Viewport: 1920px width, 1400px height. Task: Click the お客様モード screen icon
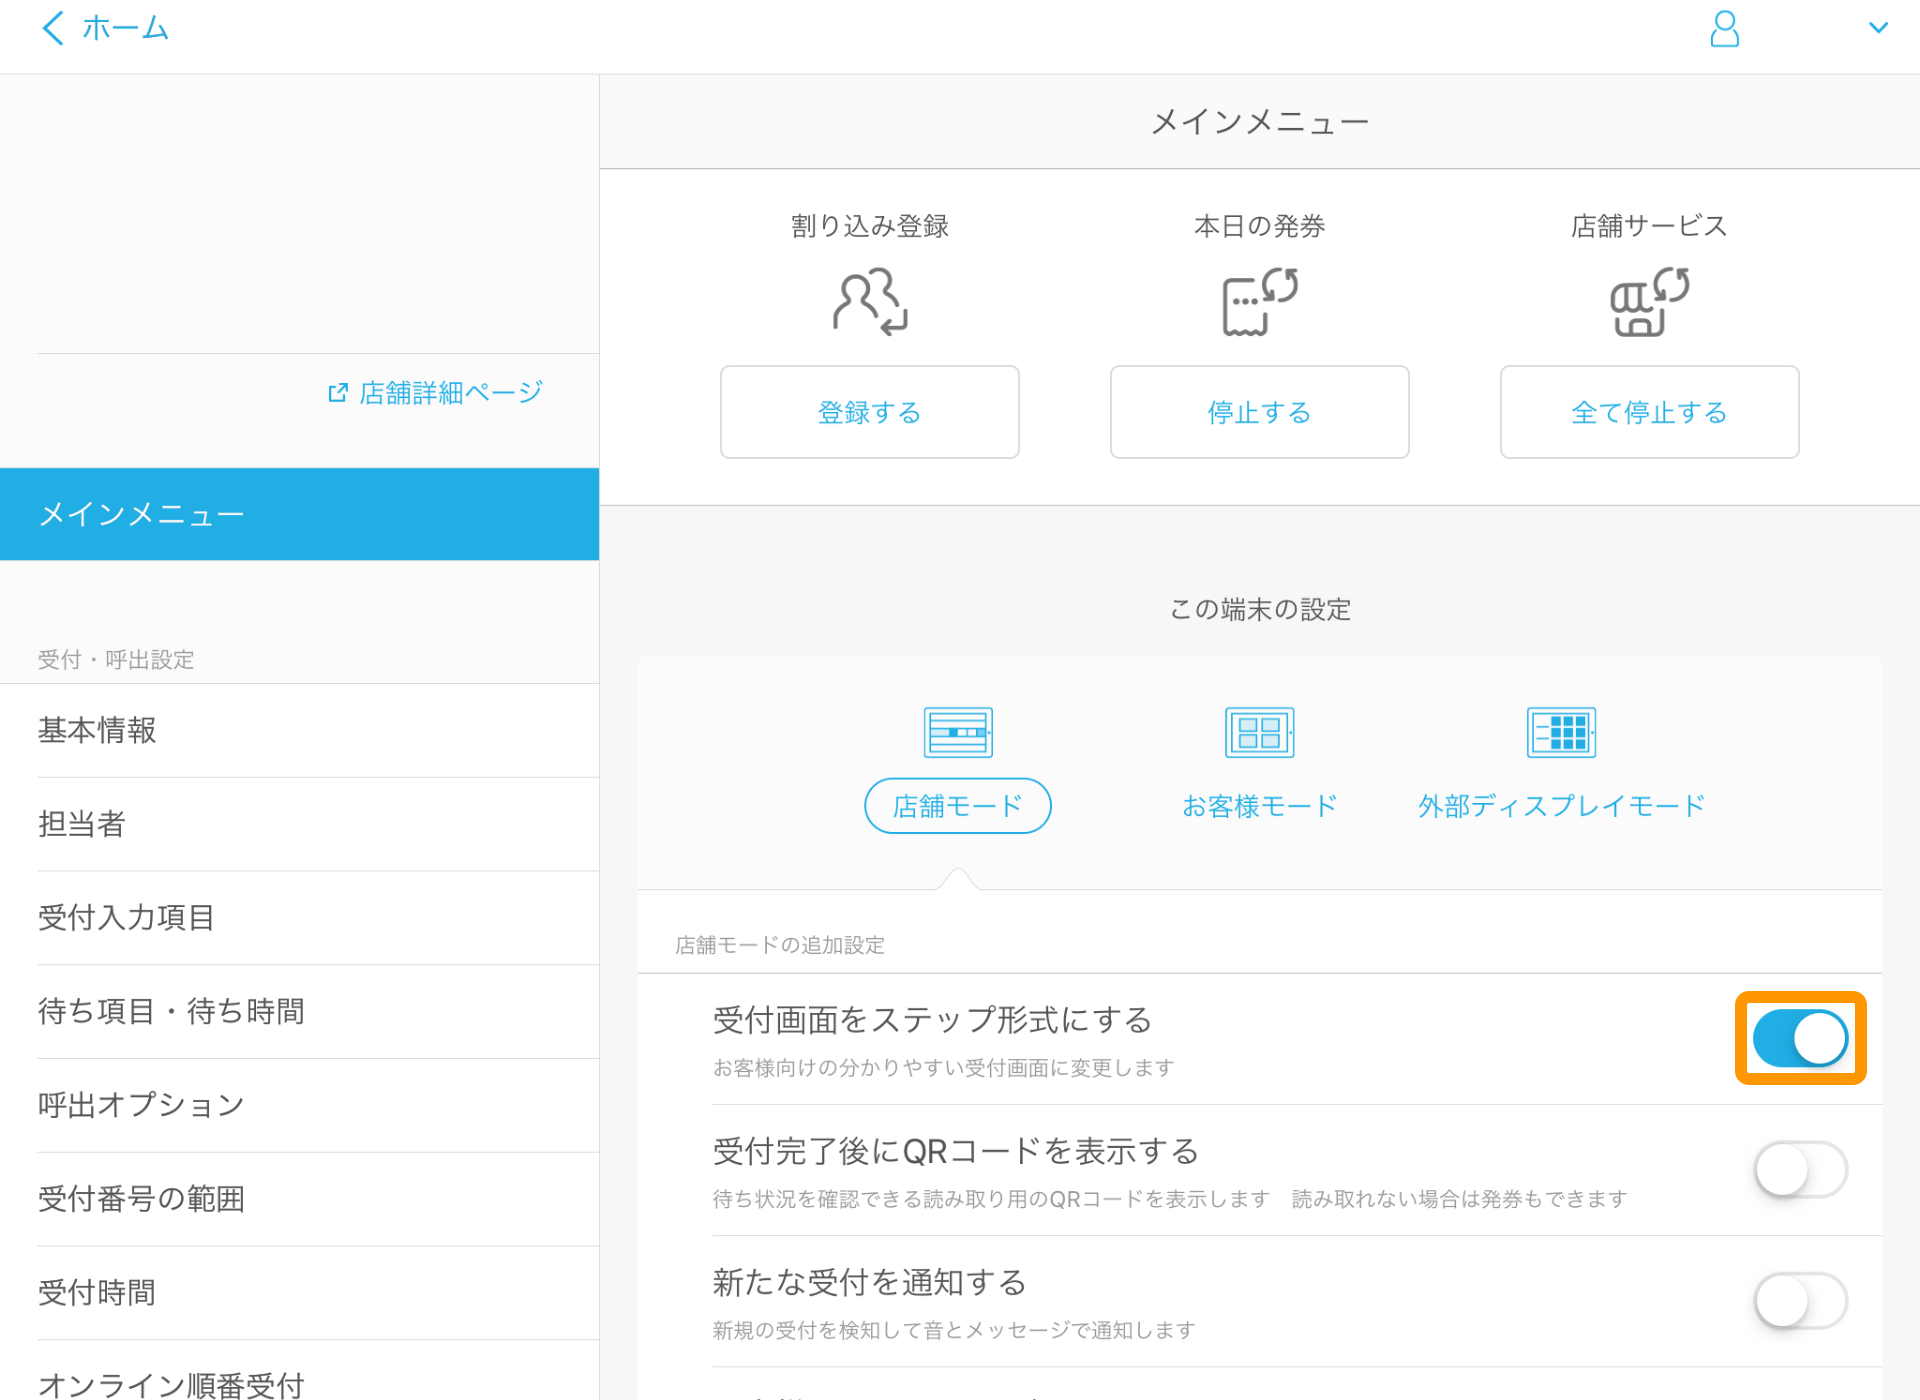(1260, 732)
